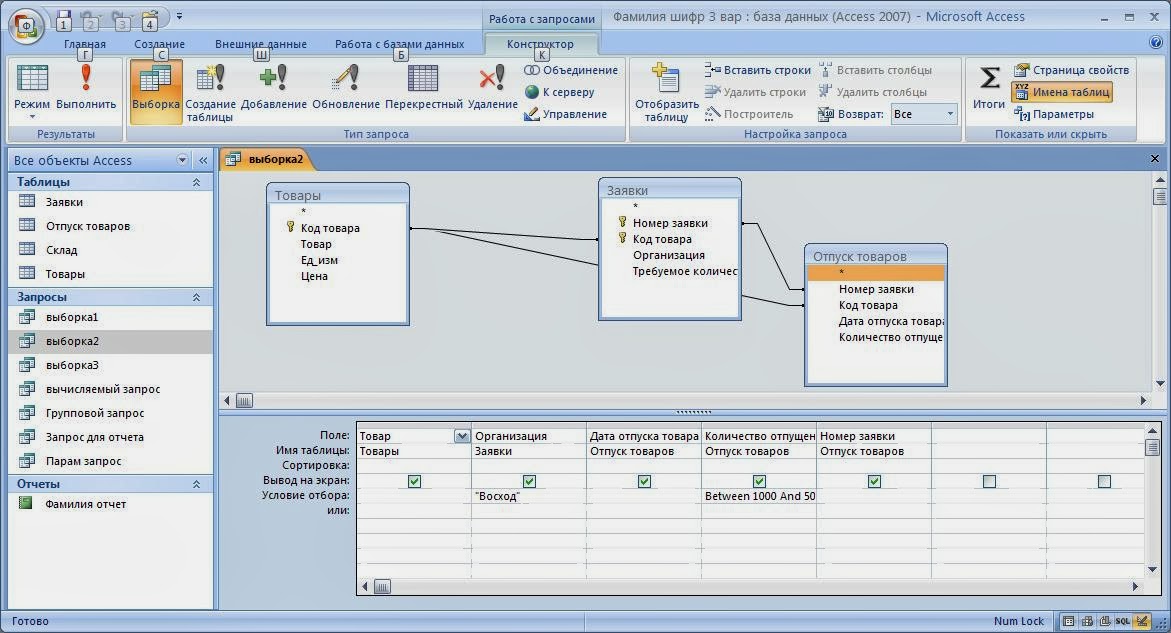
Task: Collapse the Отчеты group
Action: [x=196, y=484]
